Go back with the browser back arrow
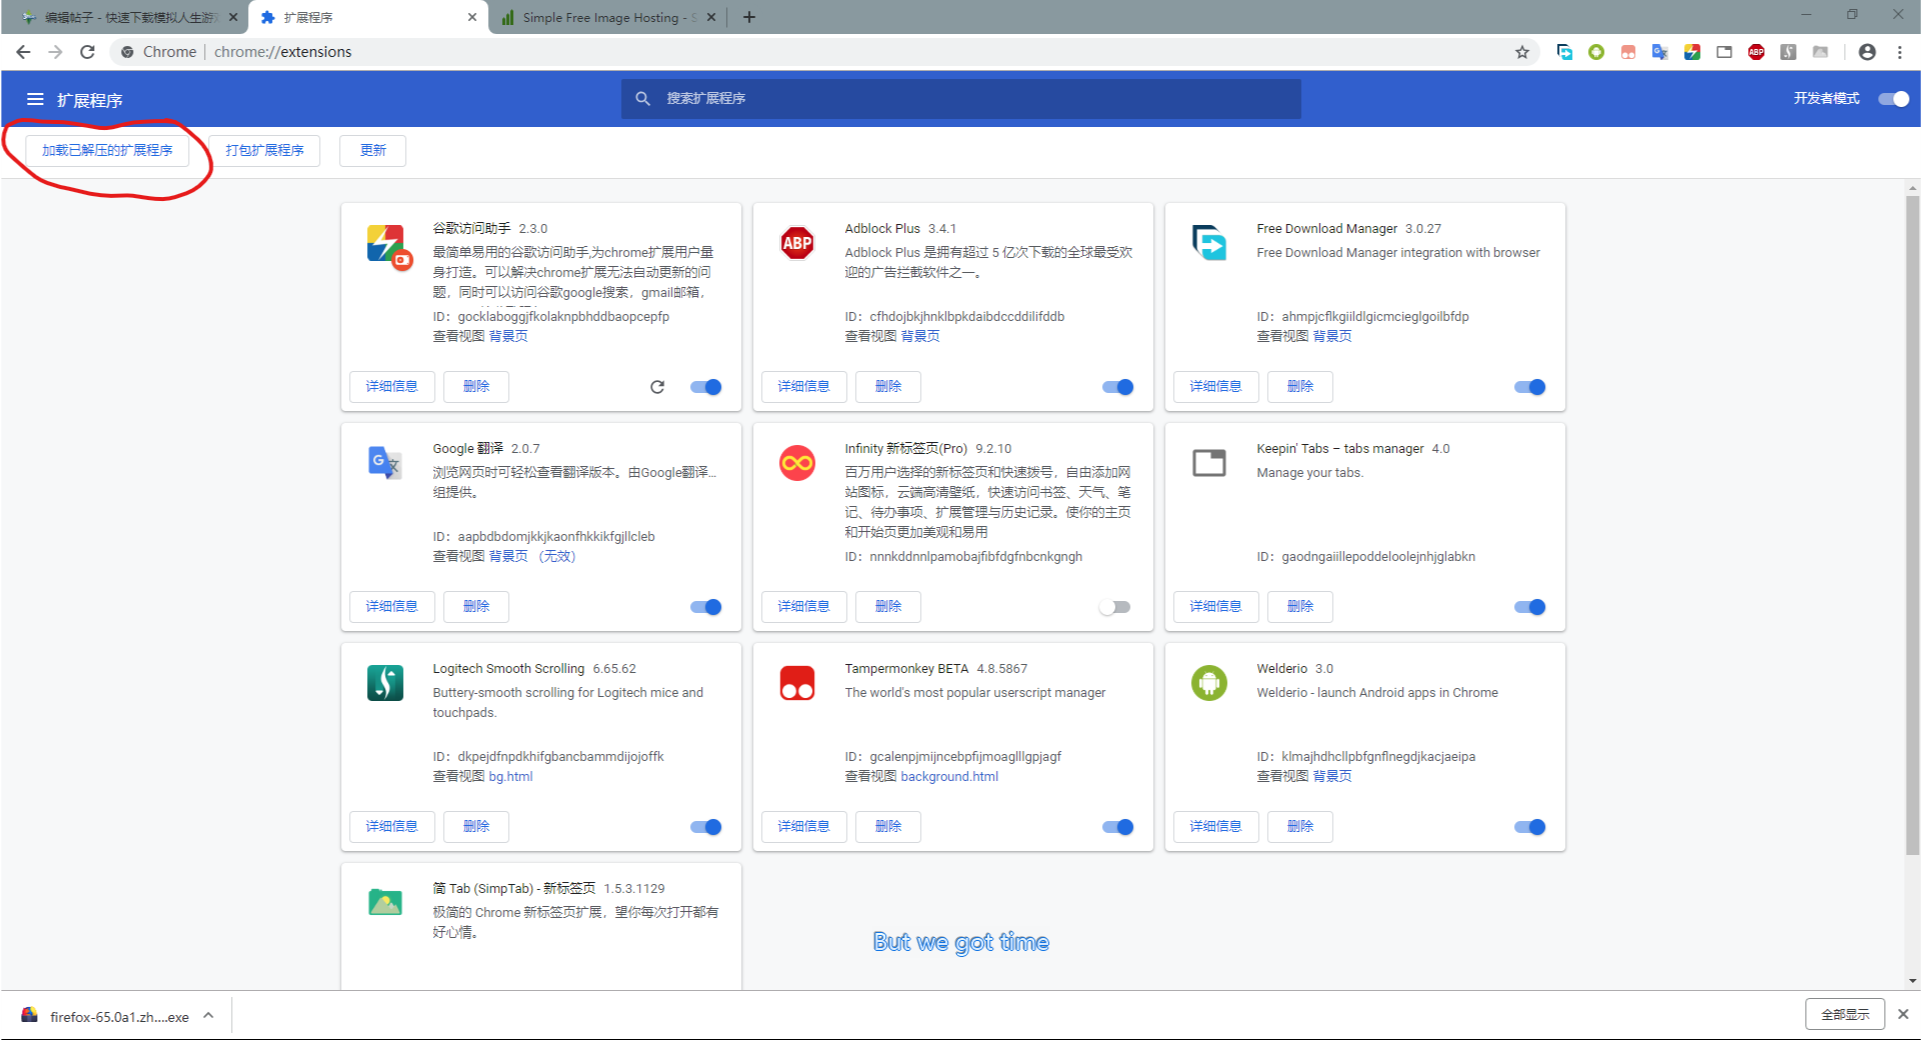The width and height of the screenshot is (1921, 1040). click(23, 52)
